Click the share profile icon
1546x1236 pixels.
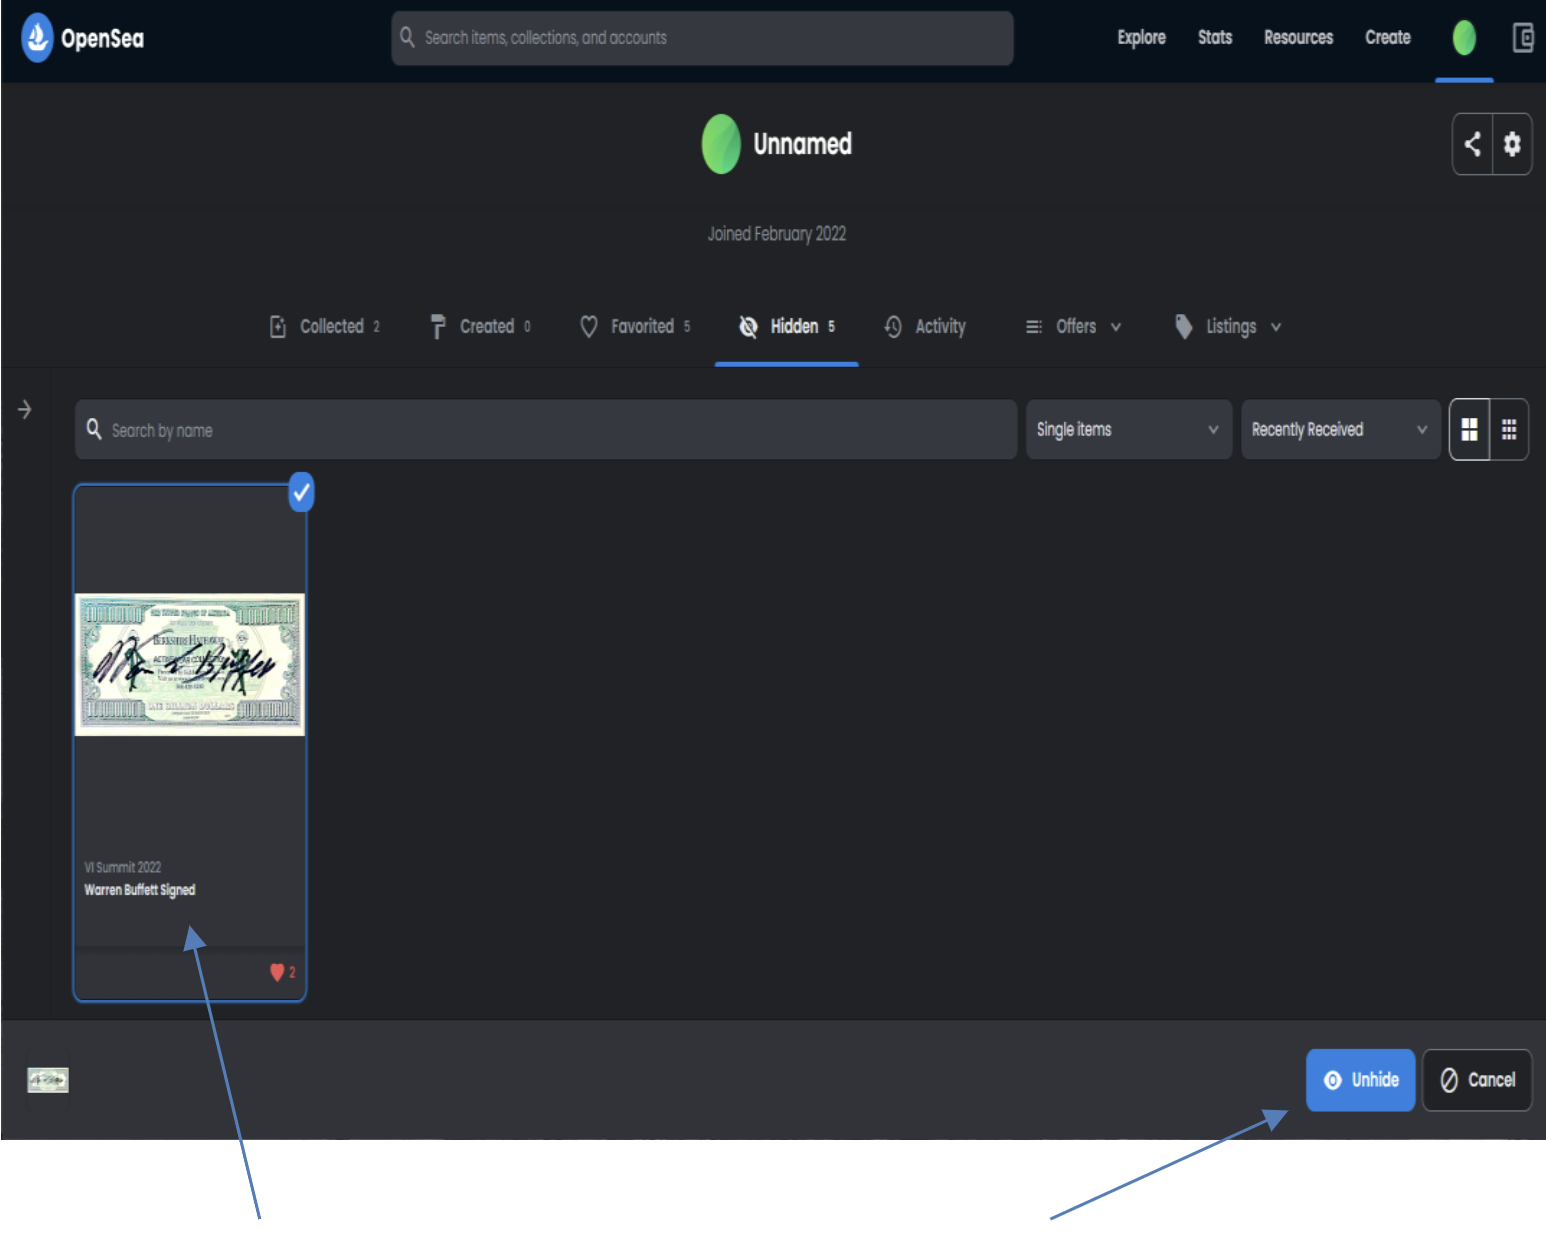pyautogui.click(x=1472, y=144)
